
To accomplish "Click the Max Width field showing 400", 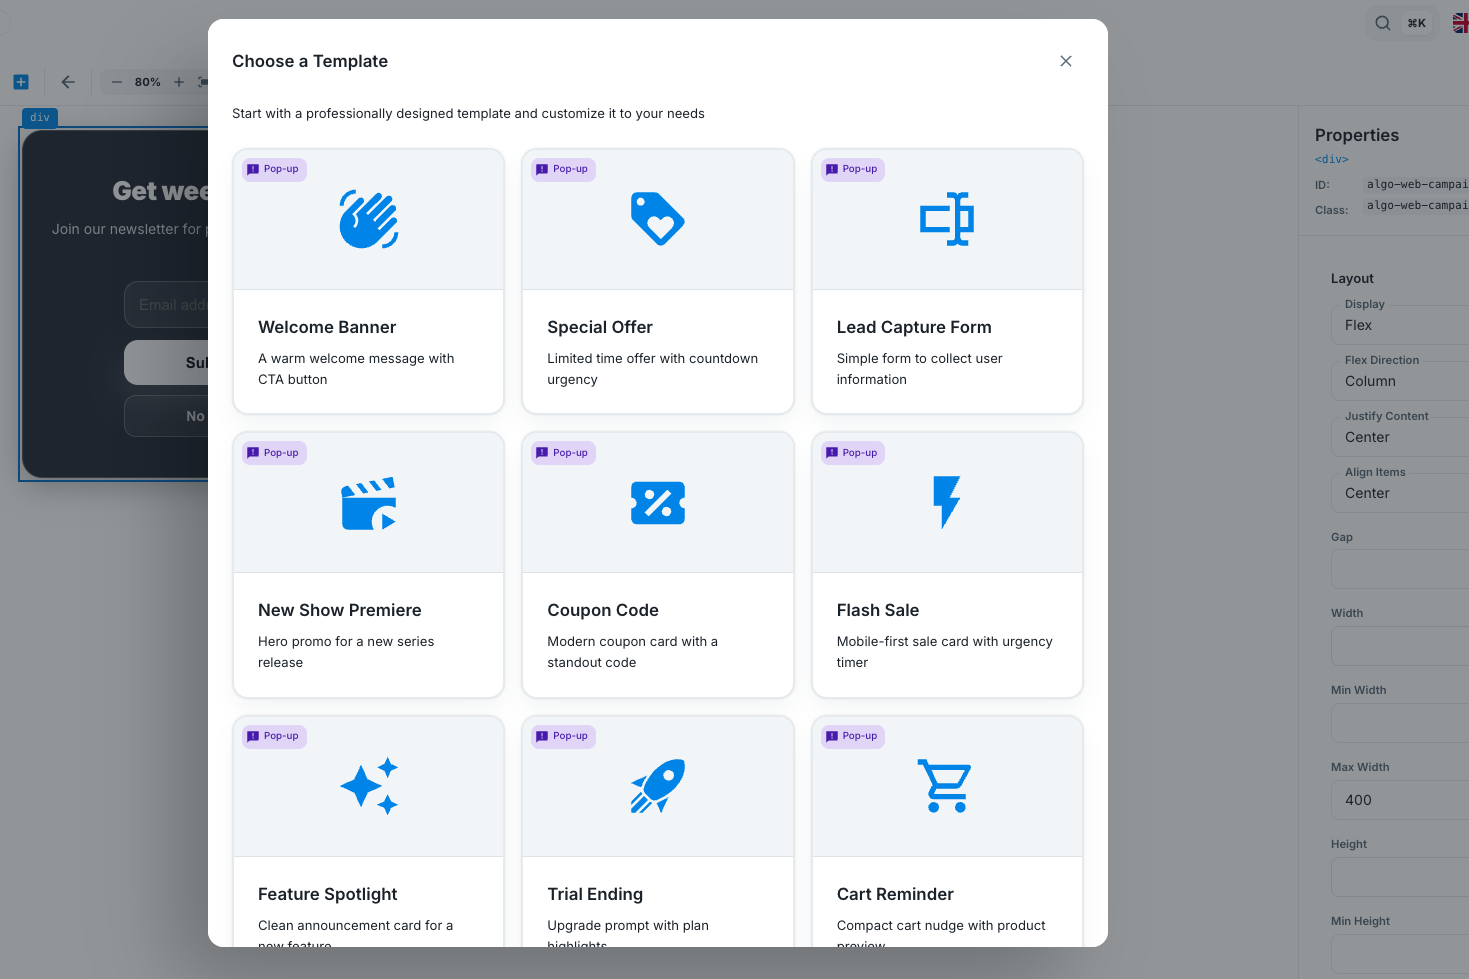I will point(1400,800).
